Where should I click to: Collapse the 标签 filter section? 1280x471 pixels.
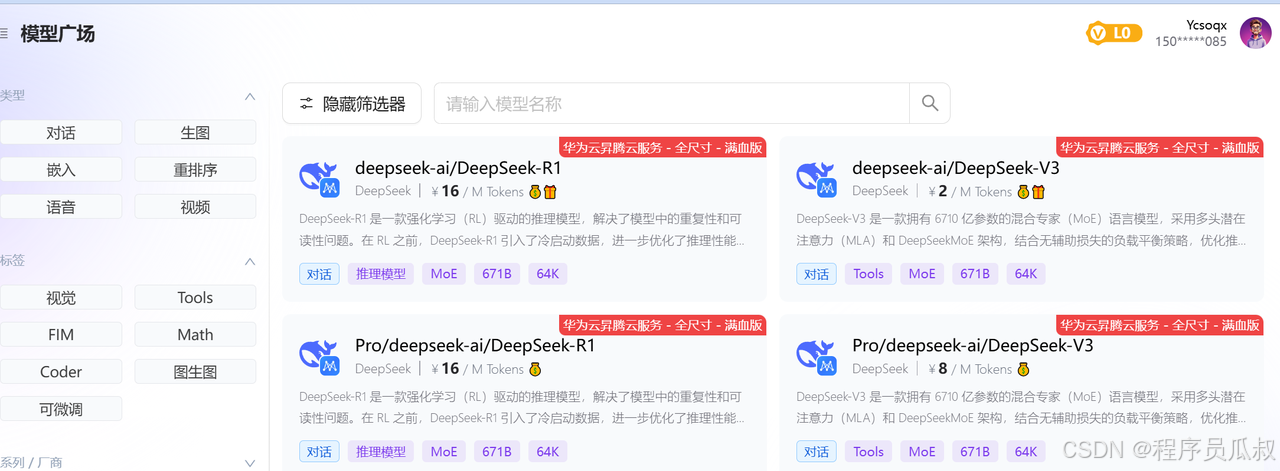tap(250, 261)
